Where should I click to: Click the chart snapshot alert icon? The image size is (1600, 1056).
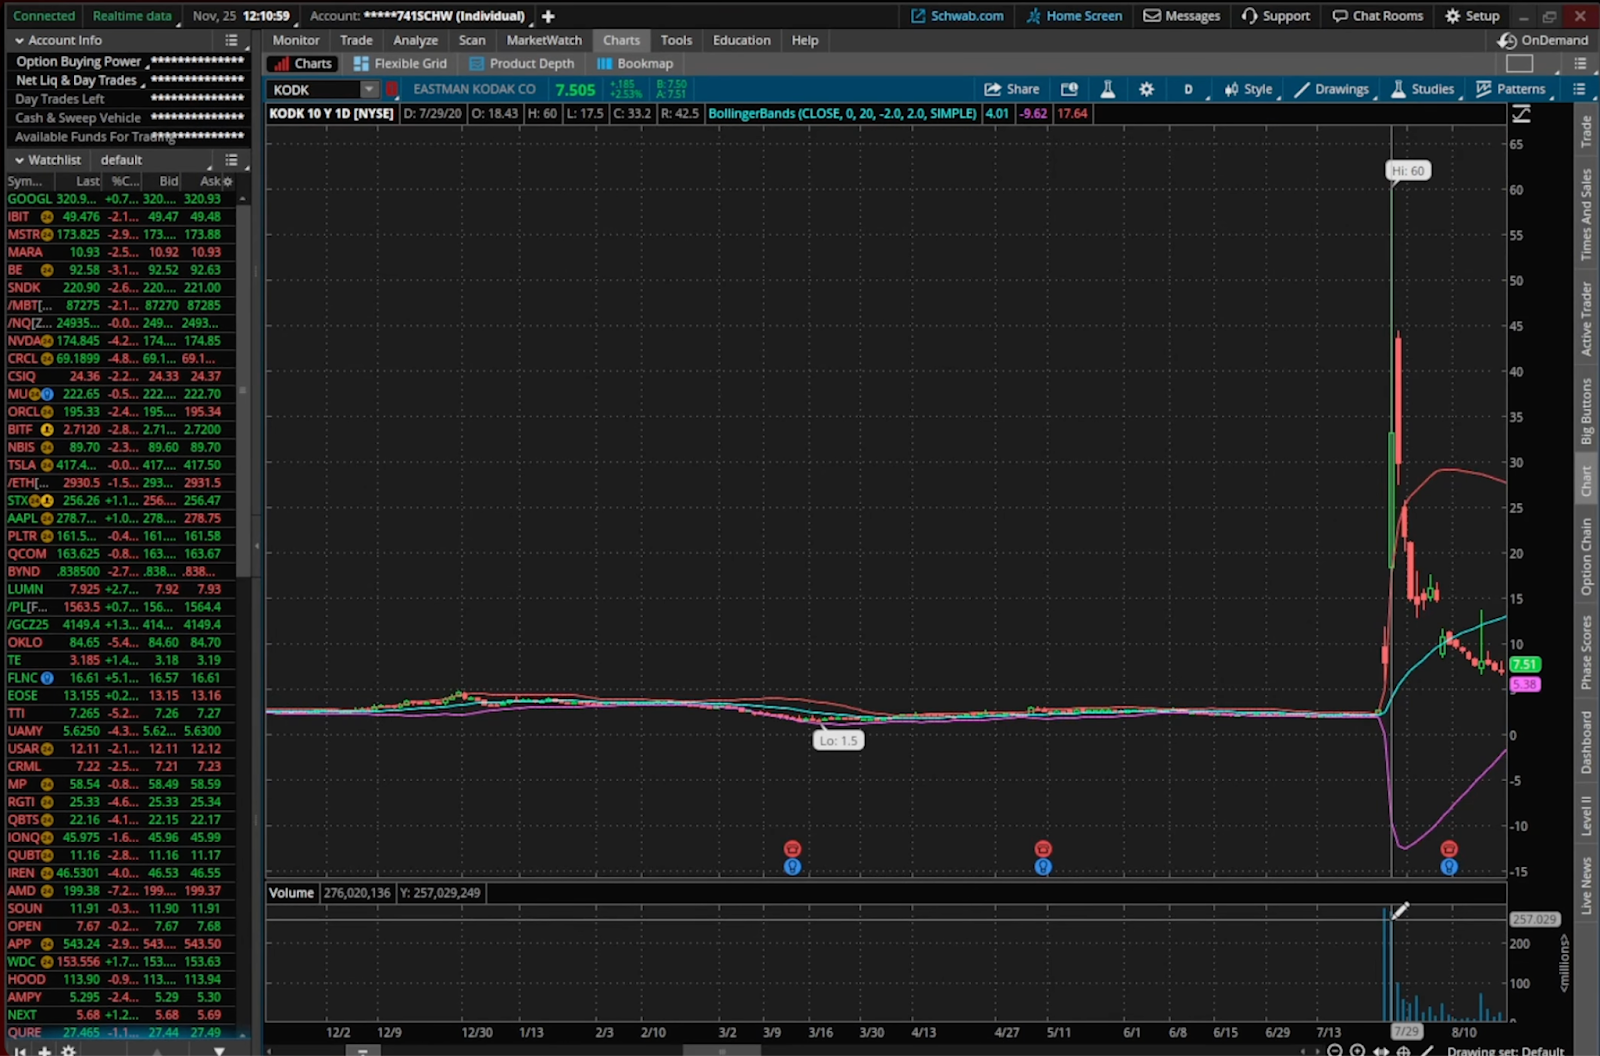tap(1069, 89)
